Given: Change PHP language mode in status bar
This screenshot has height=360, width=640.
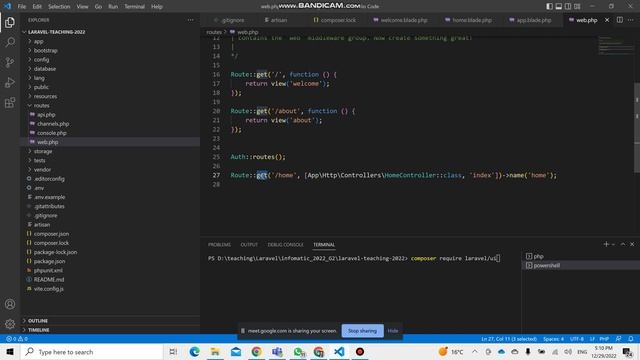Looking at the screenshot, I should [604, 339].
